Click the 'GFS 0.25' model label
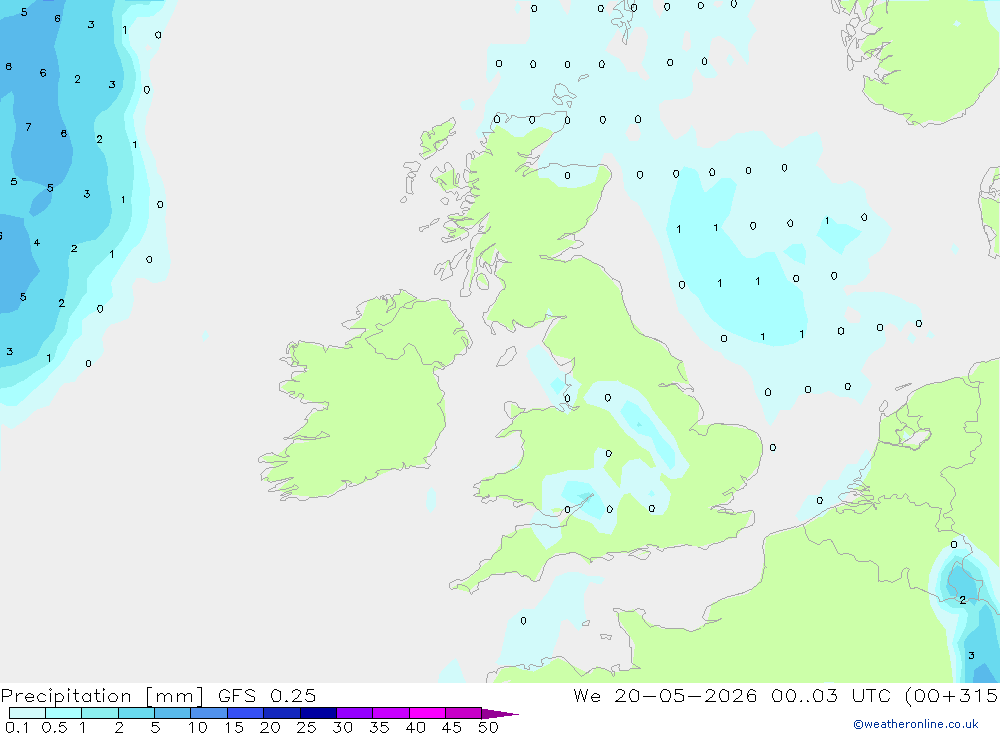This screenshot has height=733, width=1000. [x=267, y=695]
